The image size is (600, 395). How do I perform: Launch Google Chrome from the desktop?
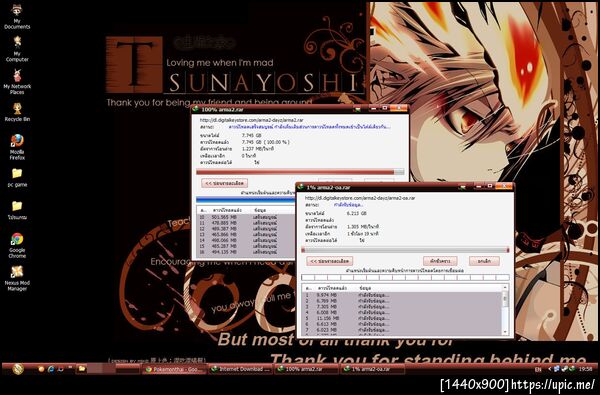click(17, 245)
